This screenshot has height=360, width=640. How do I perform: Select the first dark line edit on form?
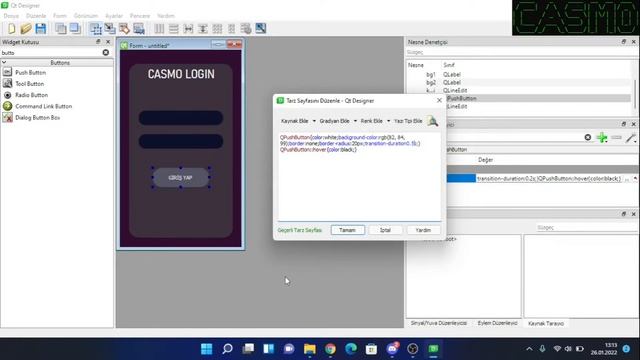[181, 118]
